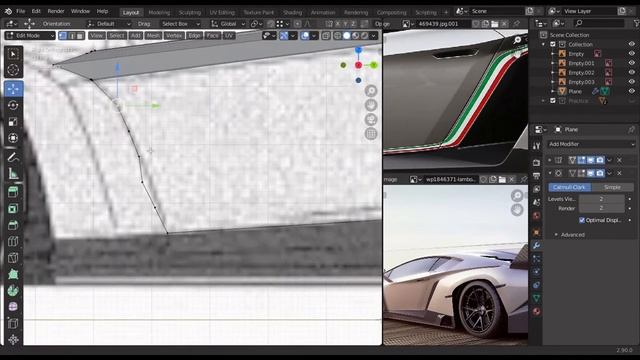Screen dimensions: 640x360
Task: Toggle the Optimal Display checkbox
Action: point(582,220)
